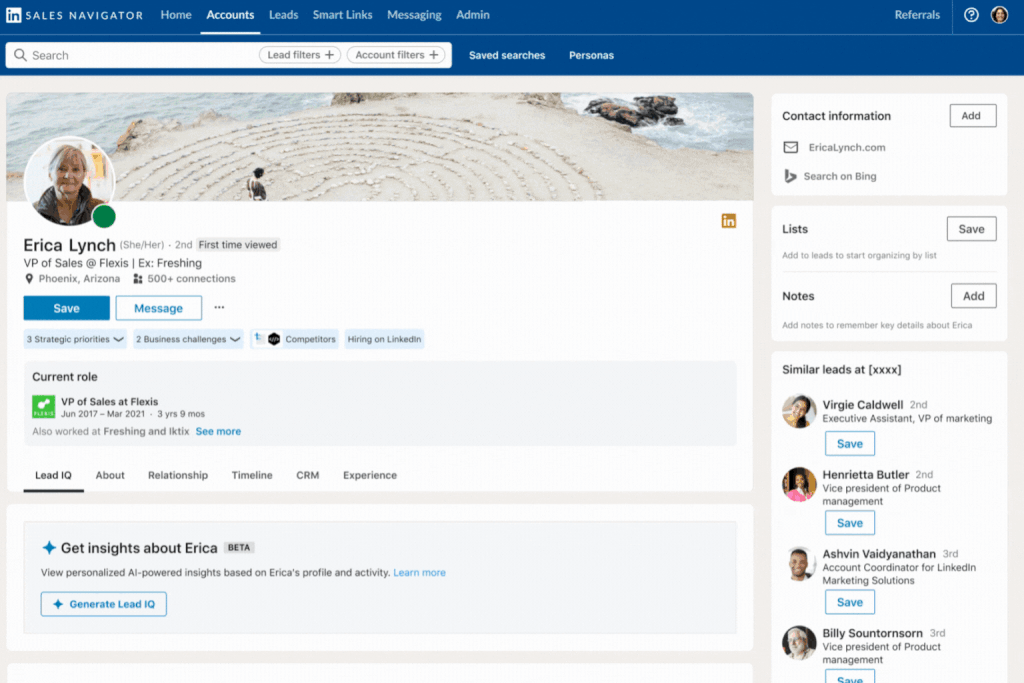1024x683 pixels.
Task: Save Virgie Caldwell as a lead
Action: 850,443
